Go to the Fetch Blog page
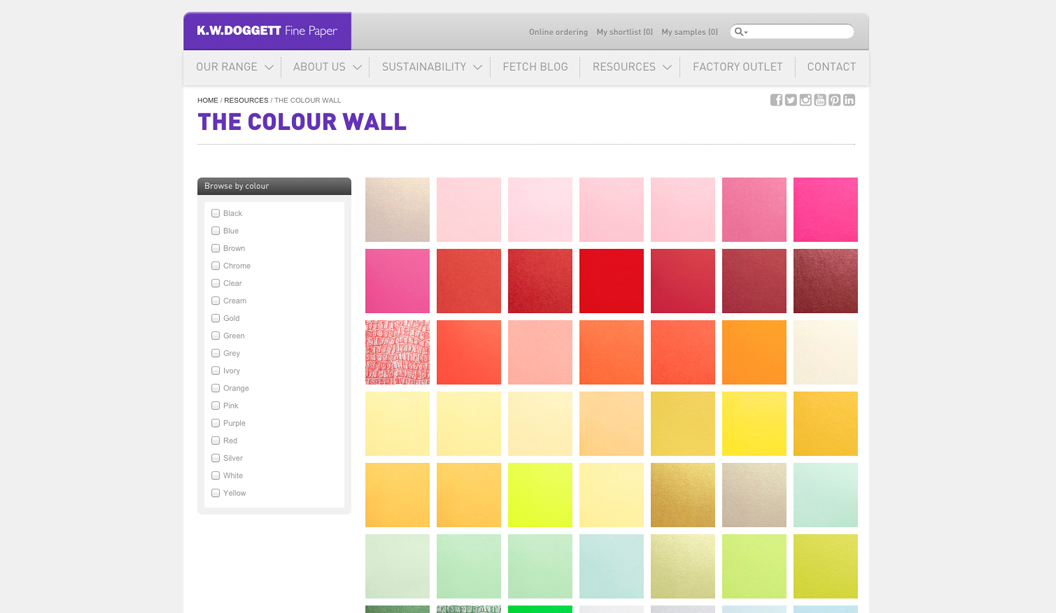Viewport: 1056px width, 613px height. tap(535, 67)
